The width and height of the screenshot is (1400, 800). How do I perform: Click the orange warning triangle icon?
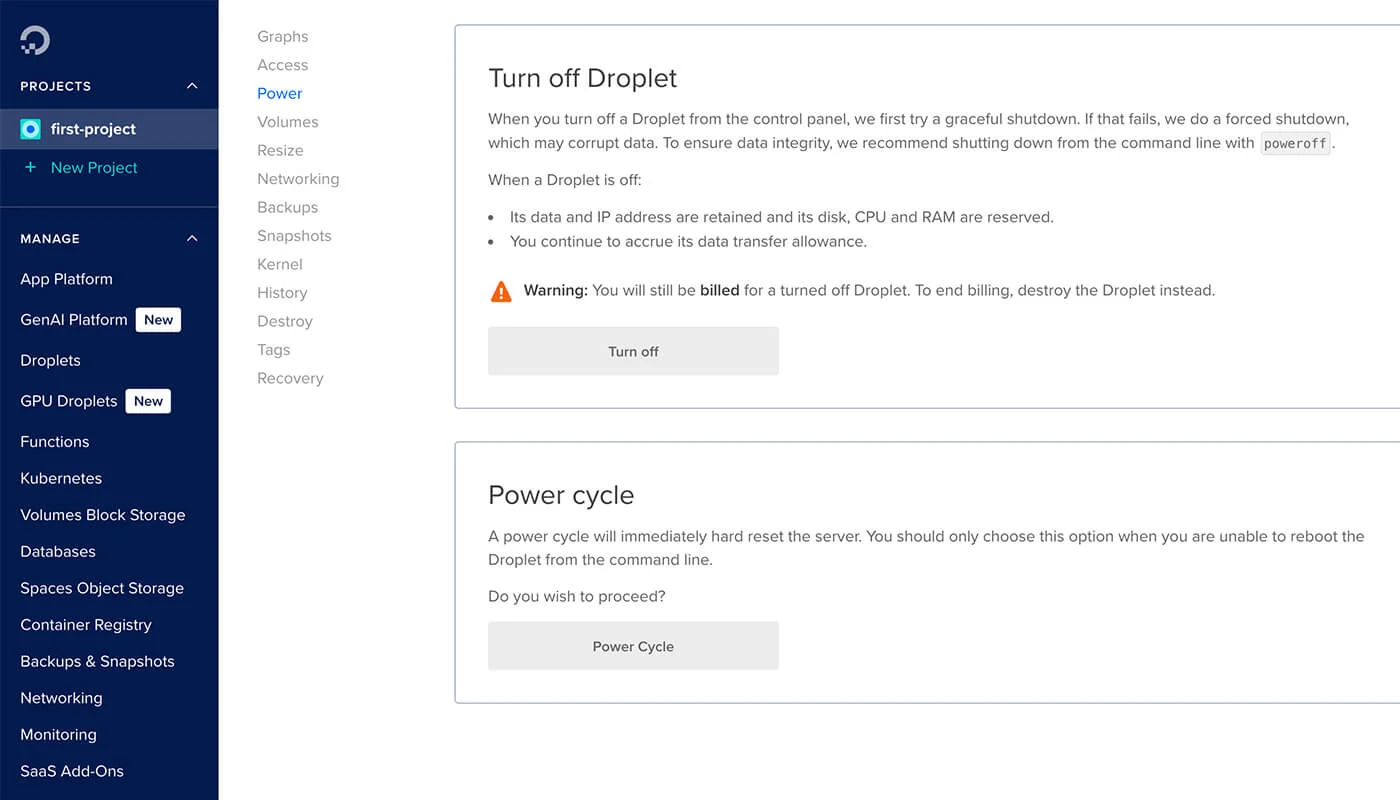coord(501,291)
